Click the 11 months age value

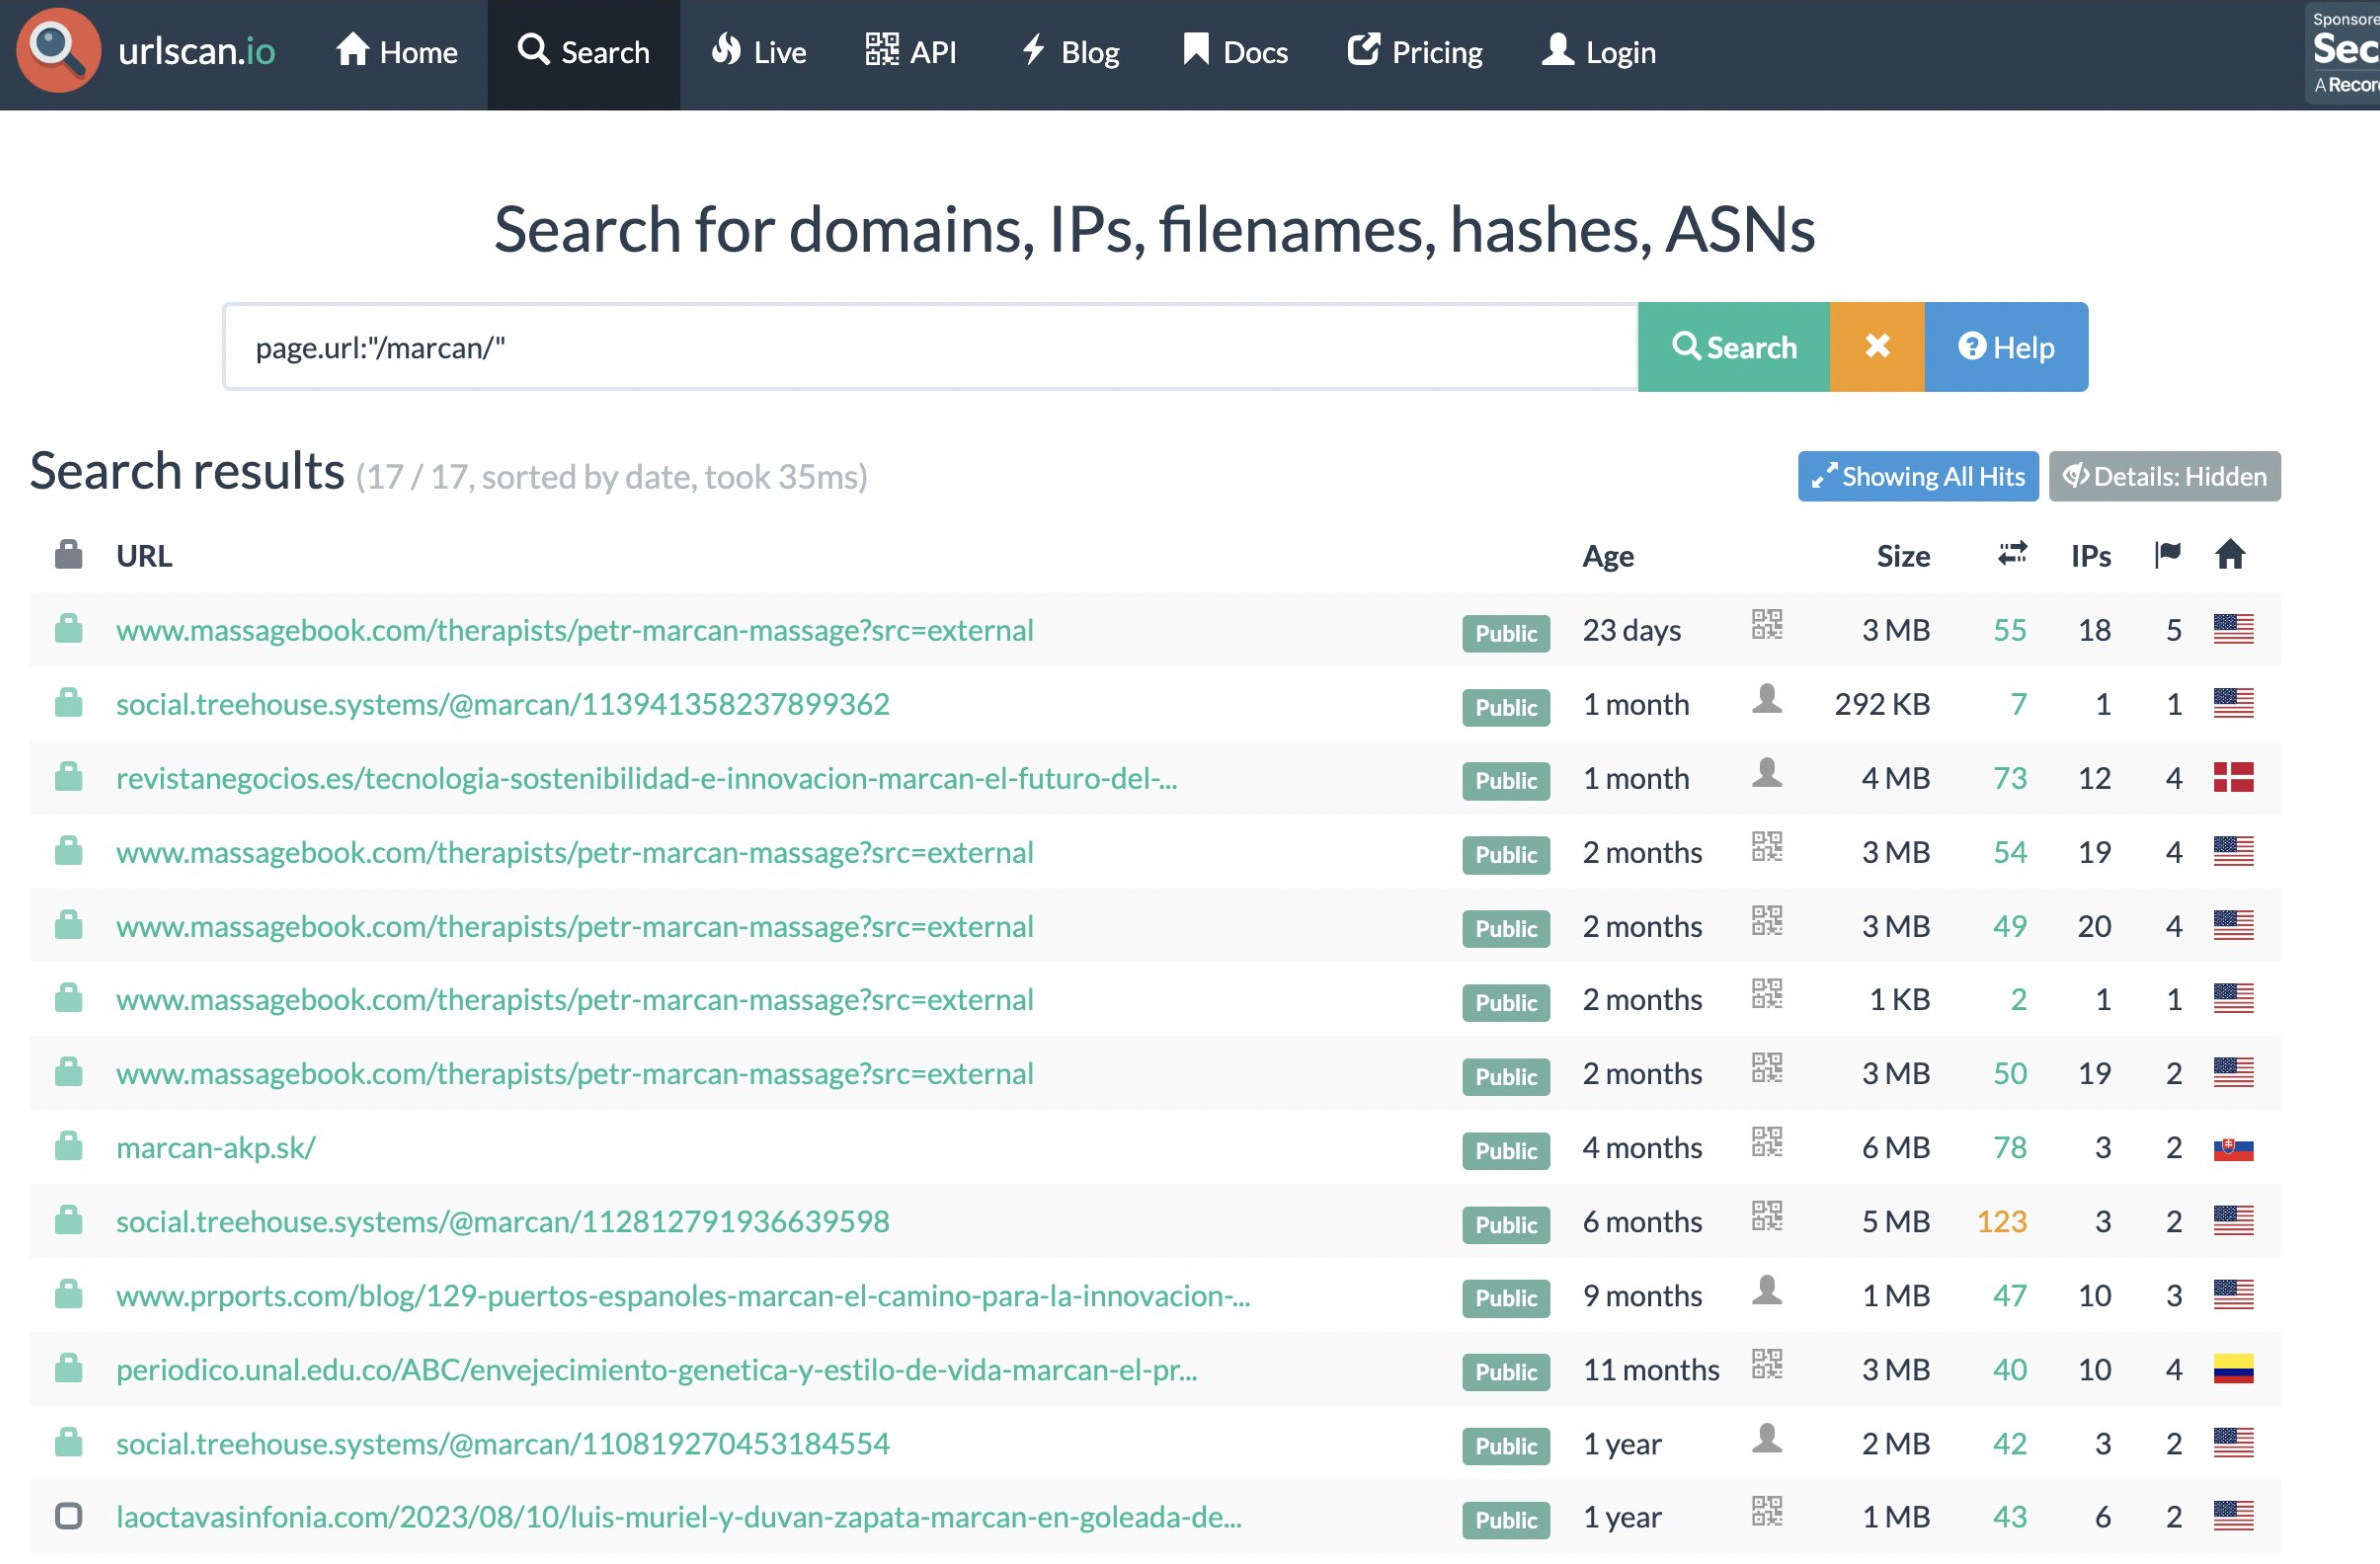1651,1370
